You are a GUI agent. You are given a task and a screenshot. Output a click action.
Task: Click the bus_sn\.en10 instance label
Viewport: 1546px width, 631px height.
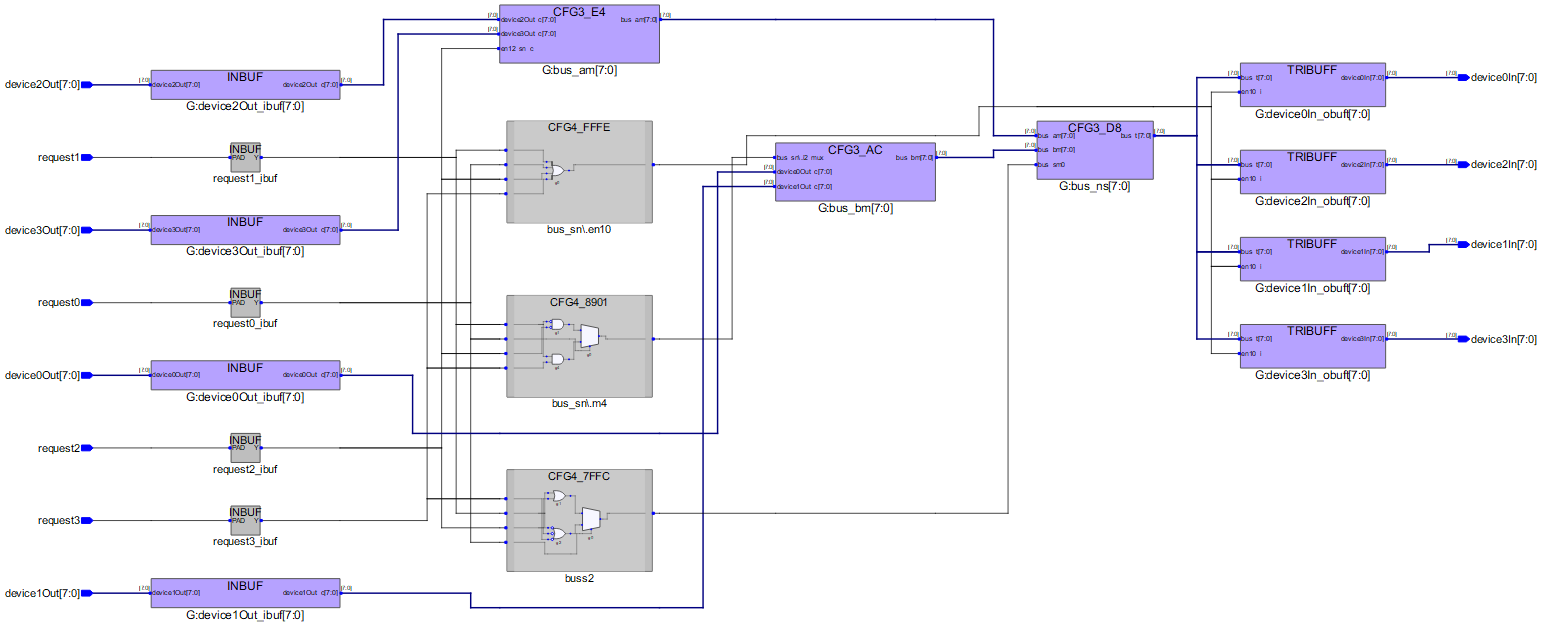point(580,230)
